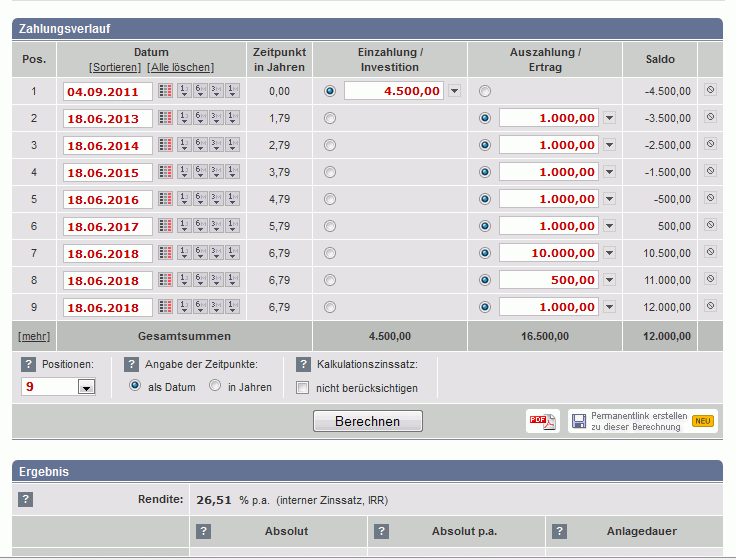Open amount dropdown arrow in position 9
736x560 pixels.
coord(609,307)
